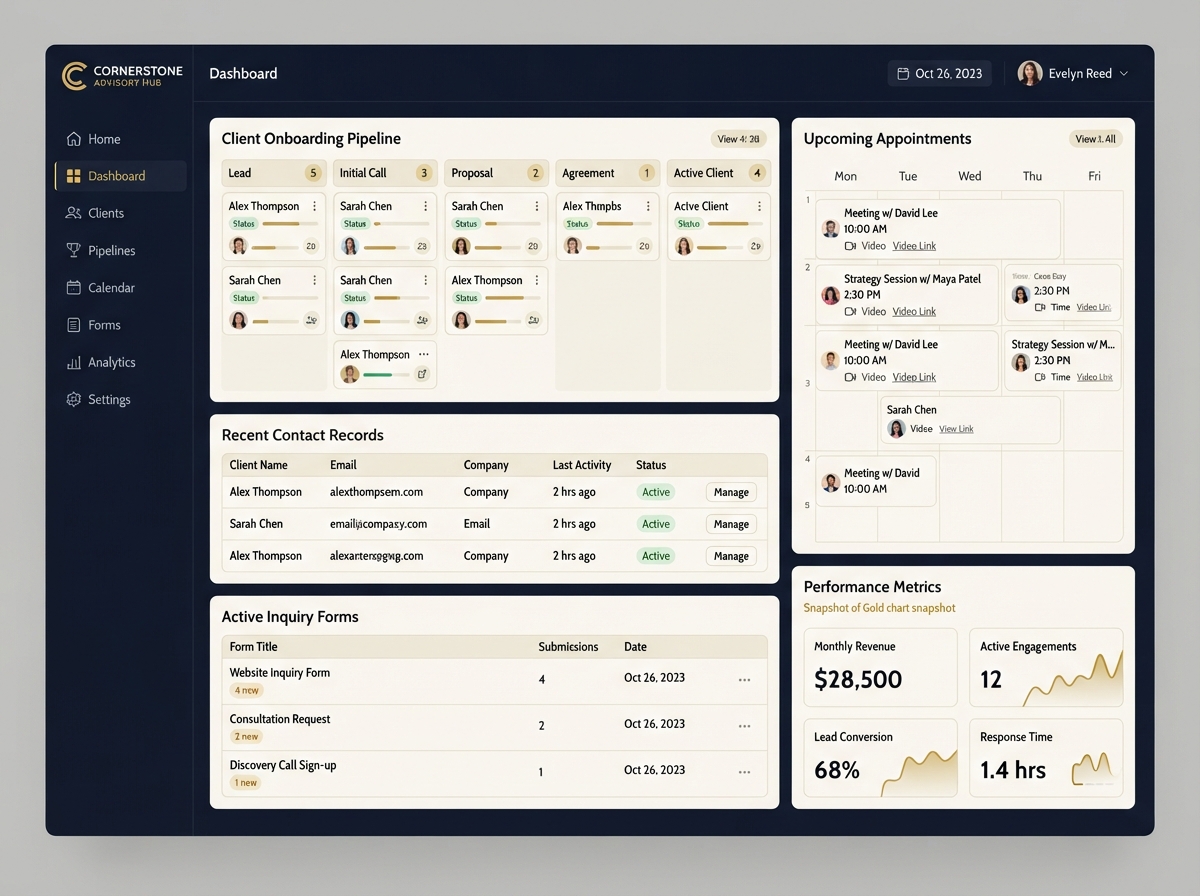Click View Link on Sarah Chen appointment
Screen dimensions: 1200x896
[956, 429]
